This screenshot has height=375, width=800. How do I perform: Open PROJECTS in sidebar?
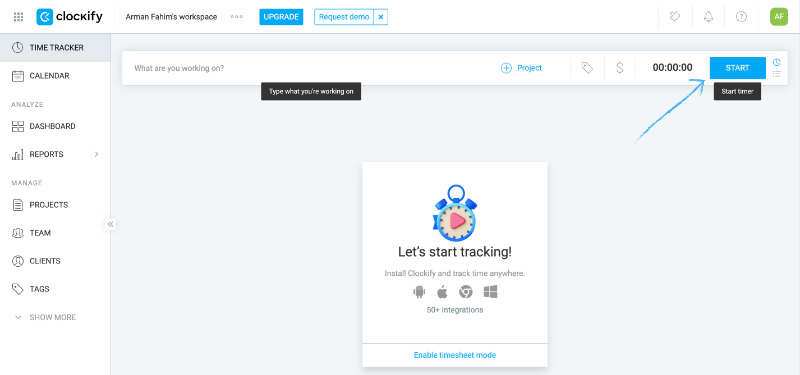[55, 205]
